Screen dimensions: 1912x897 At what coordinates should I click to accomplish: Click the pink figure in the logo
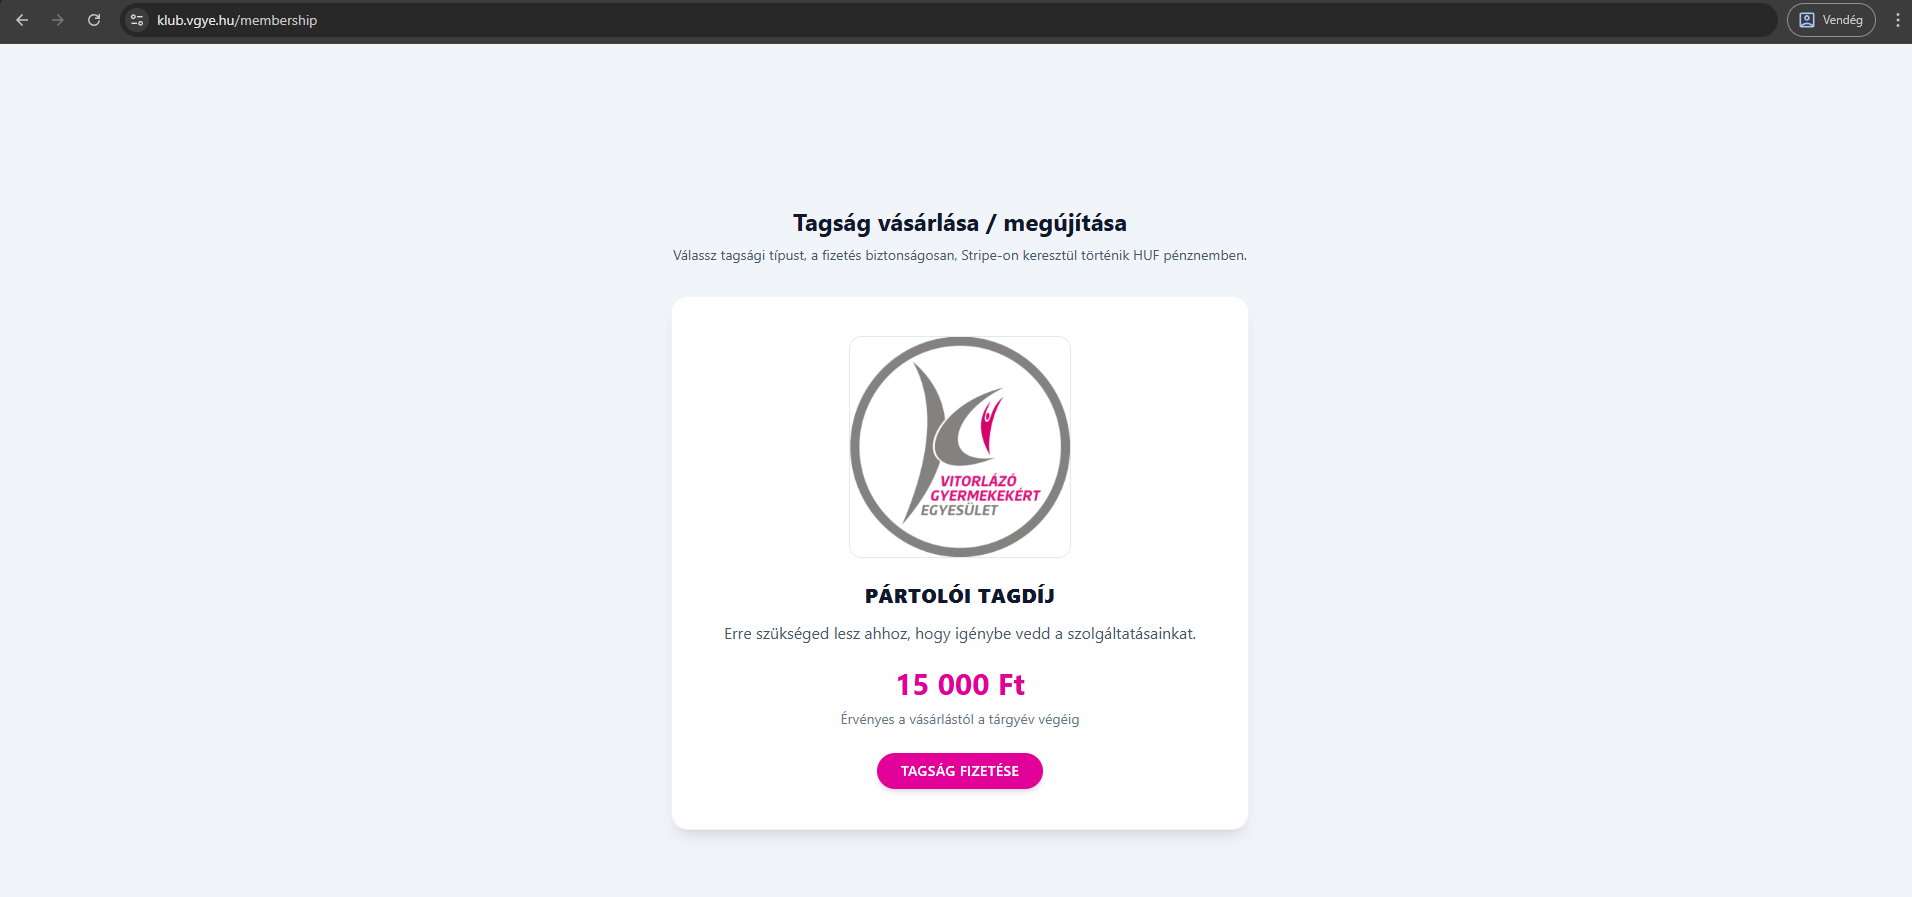991,425
